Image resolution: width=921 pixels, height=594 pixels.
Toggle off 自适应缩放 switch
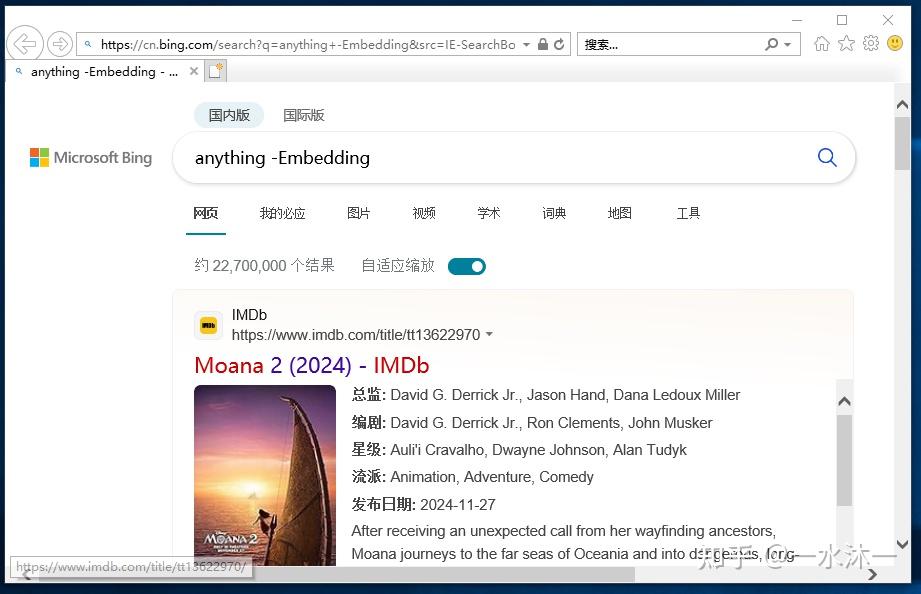pyautogui.click(x=466, y=265)
